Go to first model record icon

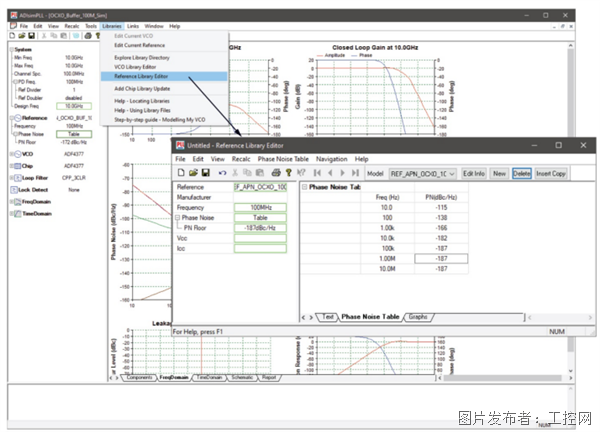pos(317,173)
